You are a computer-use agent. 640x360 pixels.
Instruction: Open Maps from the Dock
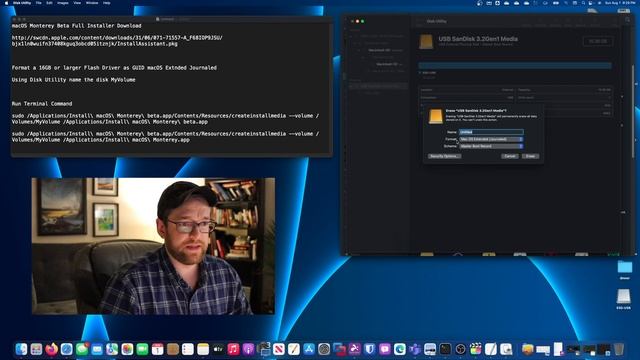click(x=112, y=349)
